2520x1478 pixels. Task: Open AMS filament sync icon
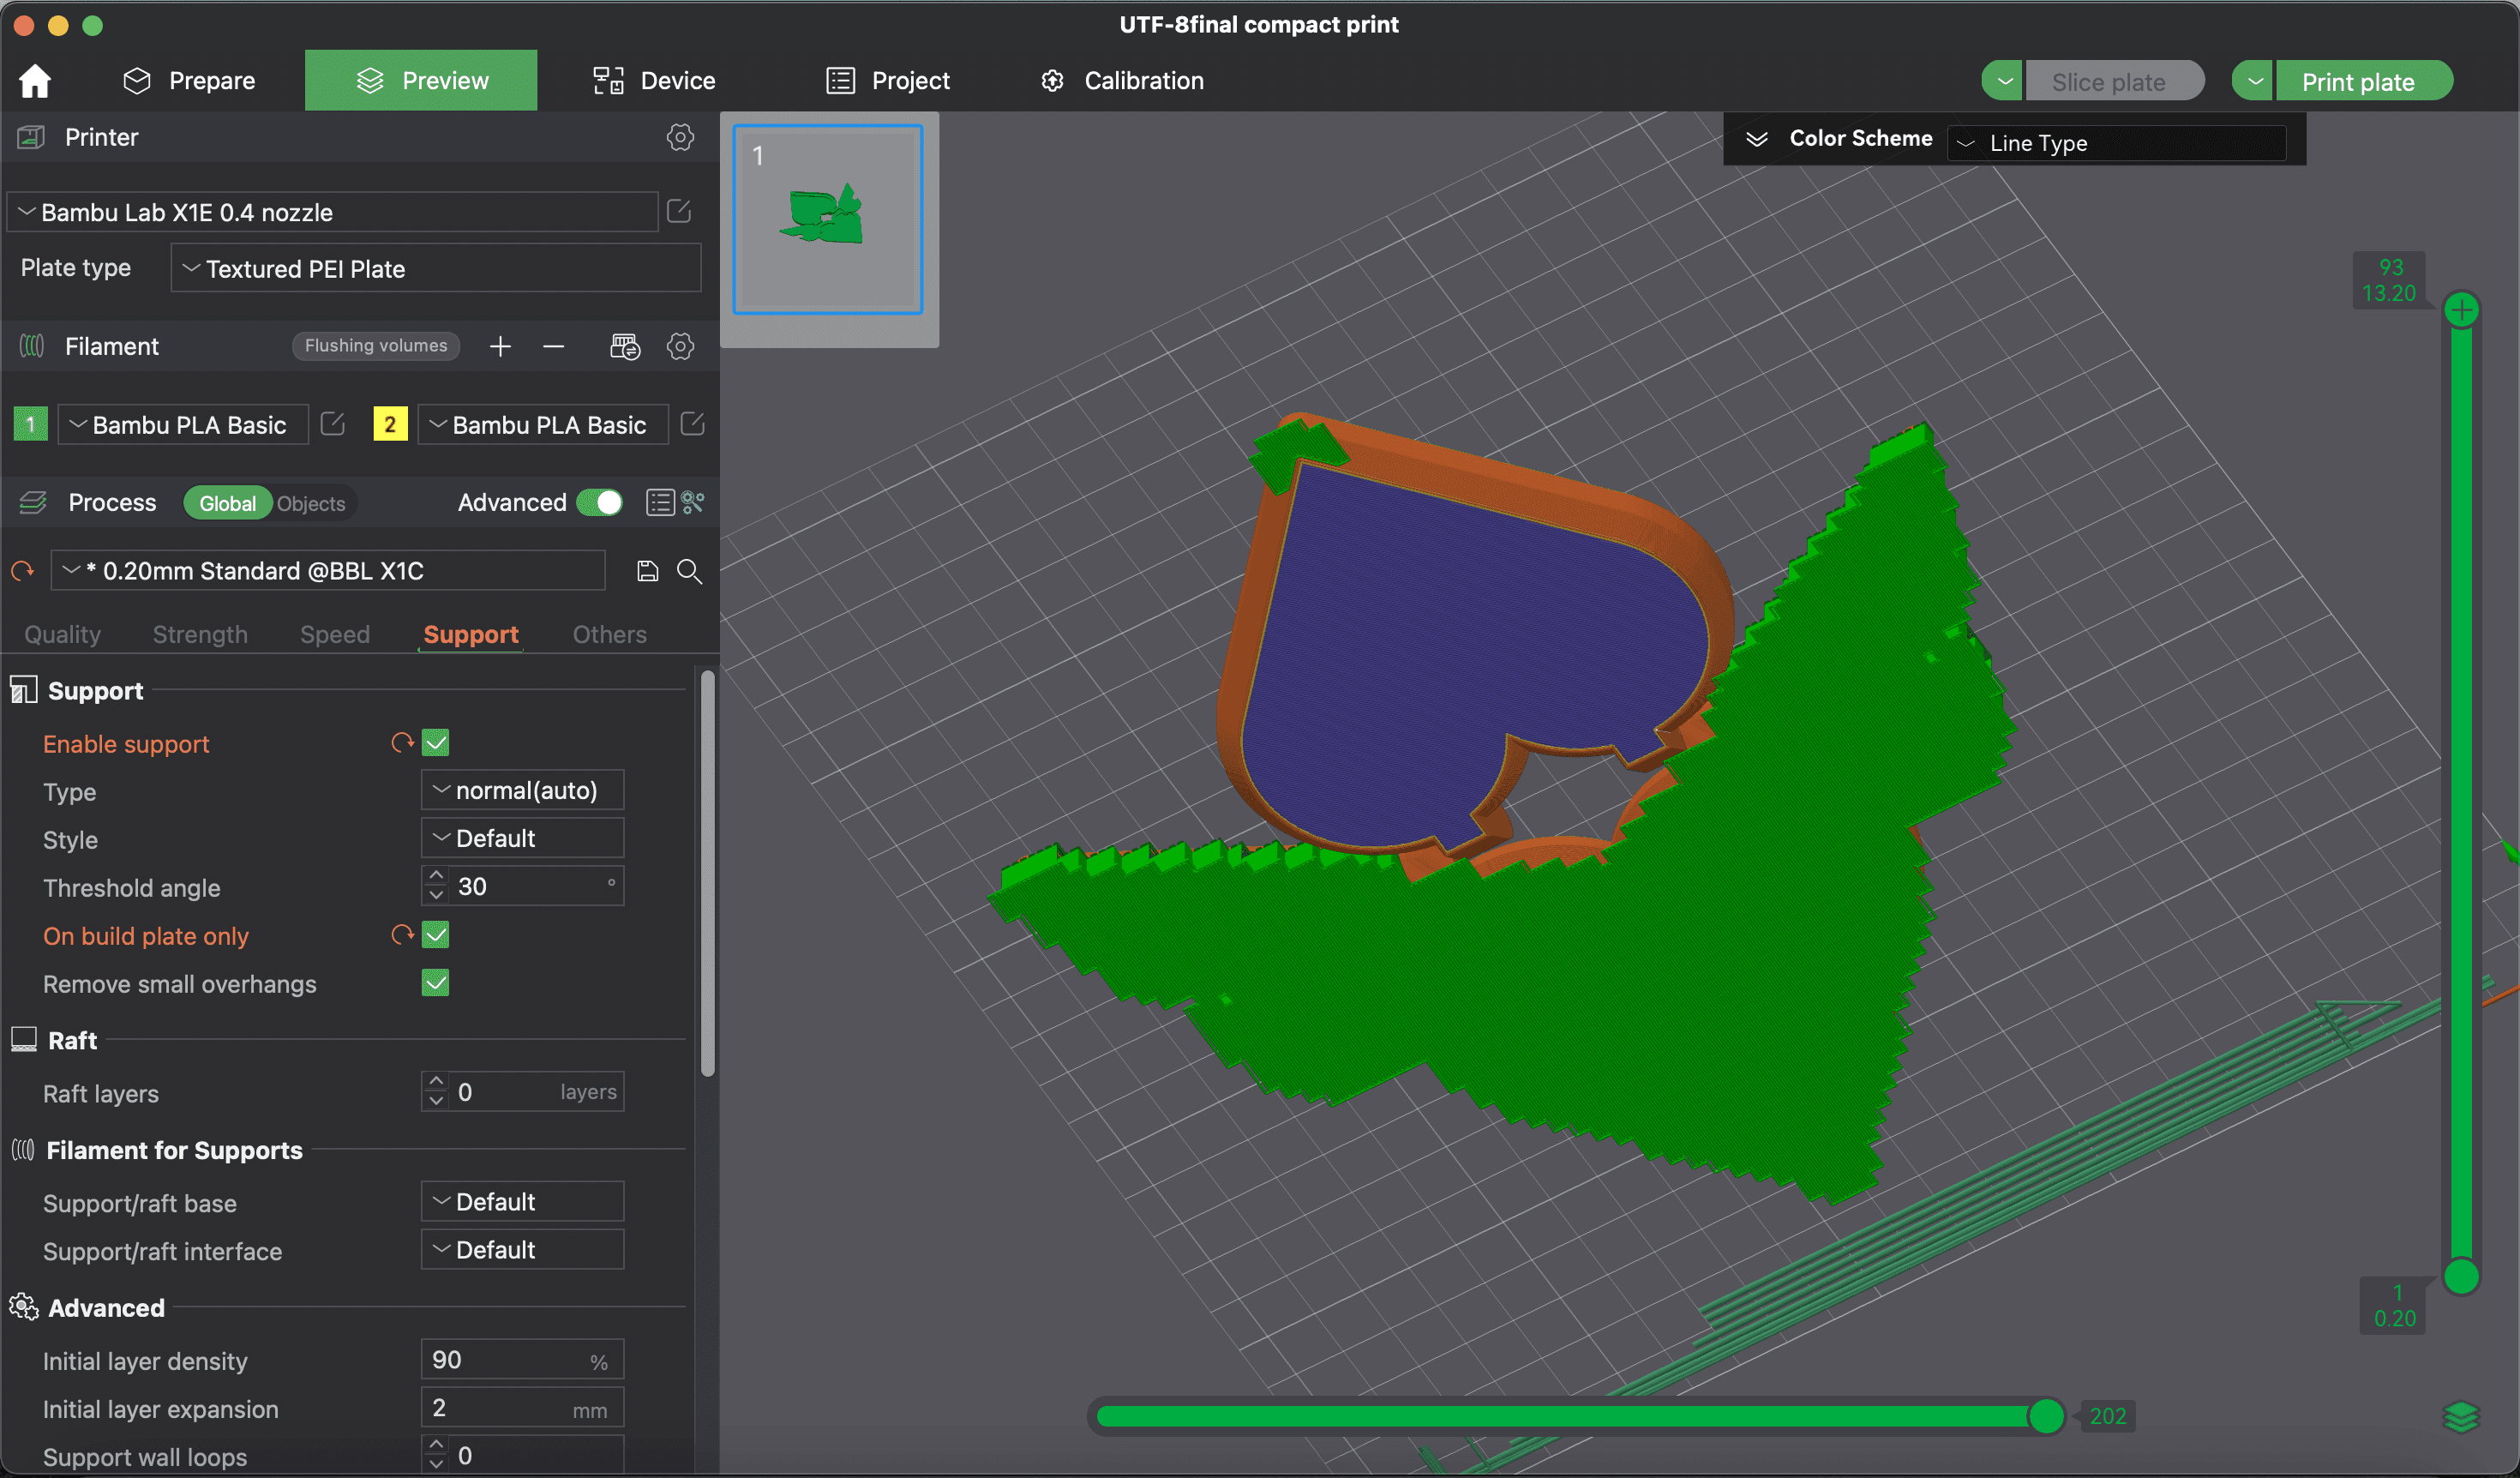click(625, 346)
